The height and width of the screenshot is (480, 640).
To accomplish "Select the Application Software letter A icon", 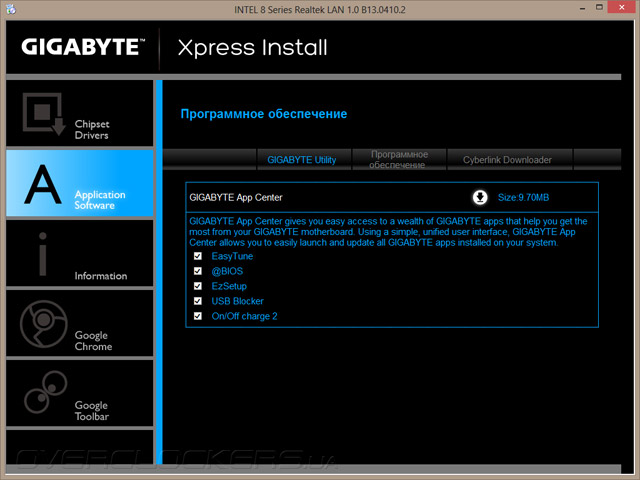I will click(x=42, y=184).
